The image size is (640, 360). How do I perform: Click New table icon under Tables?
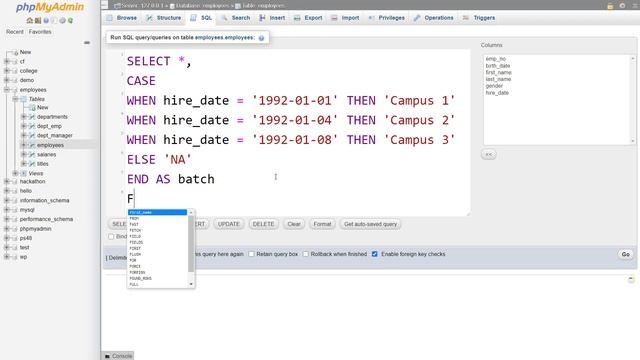pos(32,107)
